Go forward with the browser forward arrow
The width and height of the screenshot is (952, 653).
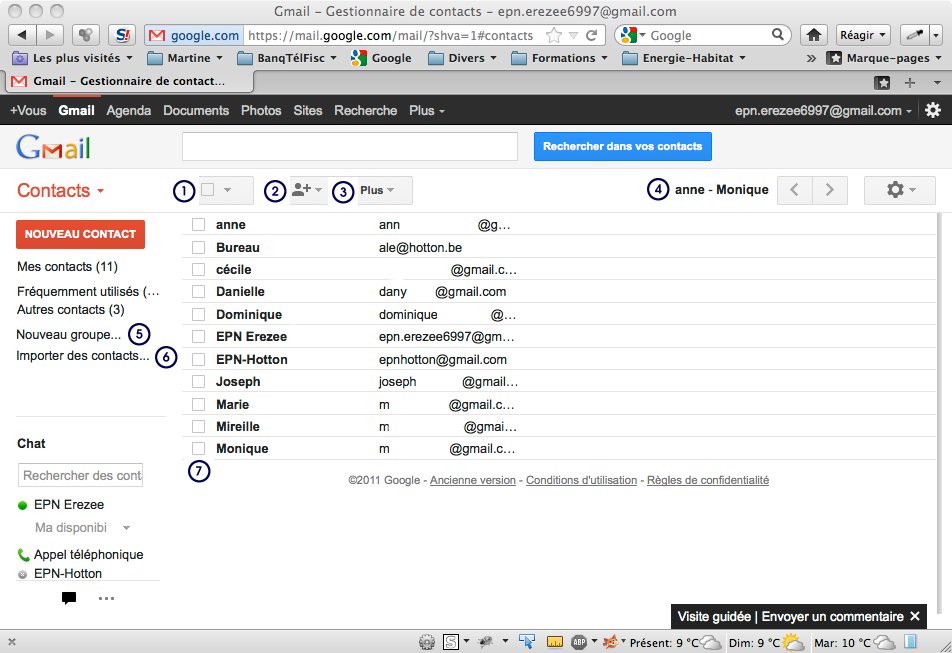[x=50, y=35]
